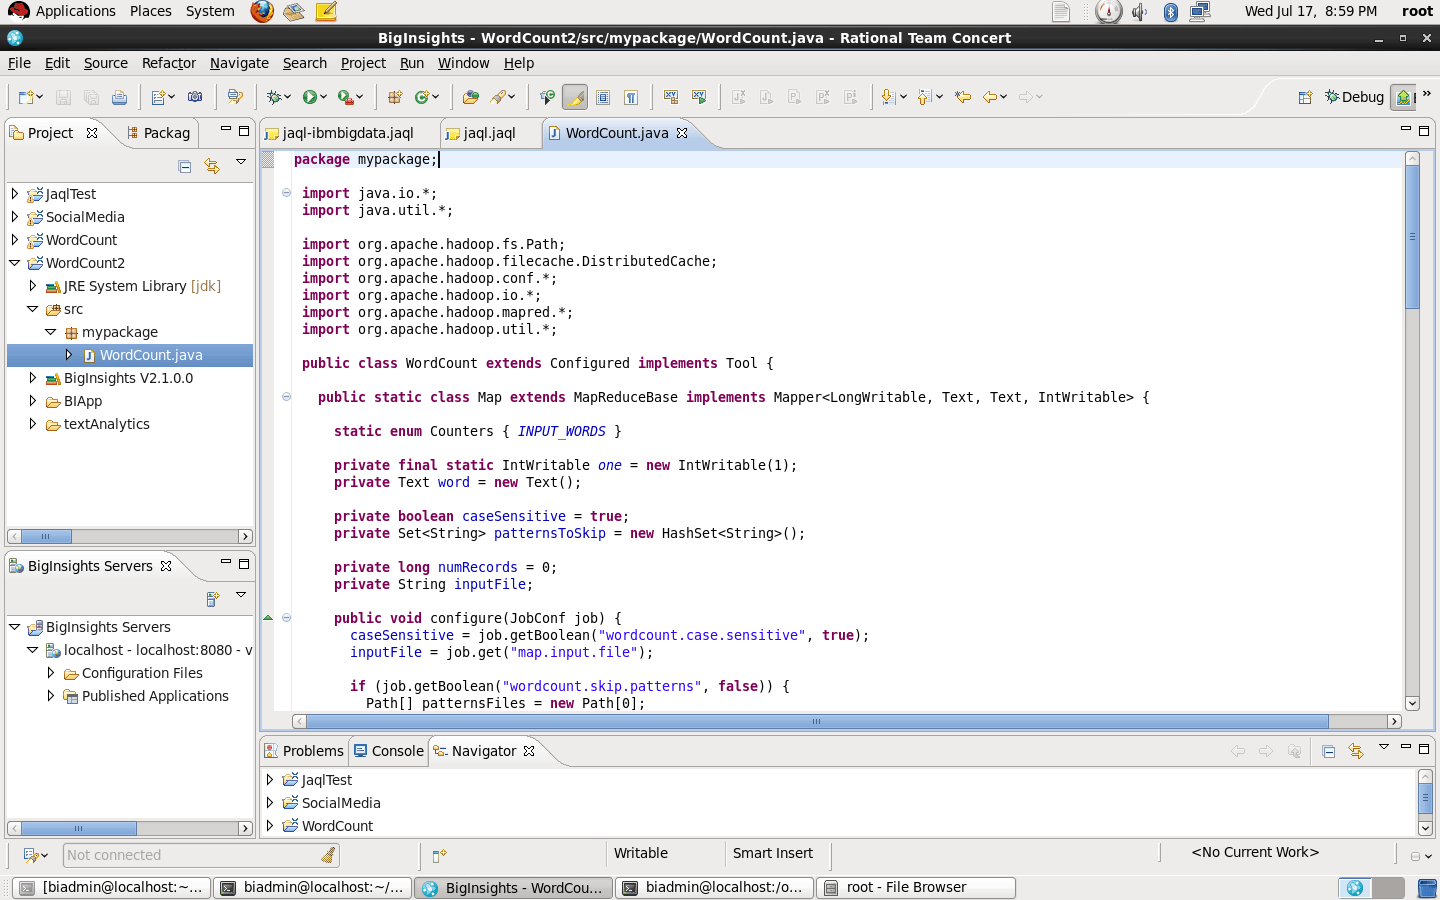The width and height of the screenshot is (1440, 900).
Task: Toggle Link with Editor in Project panel
Action: pyautogui.click(x=212, y=166)
